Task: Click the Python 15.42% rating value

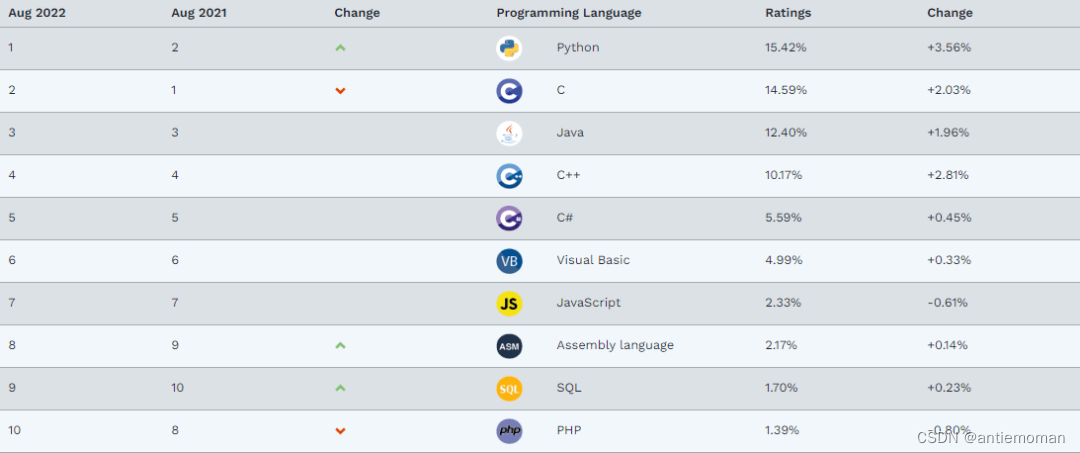Action: click(786, 48)
